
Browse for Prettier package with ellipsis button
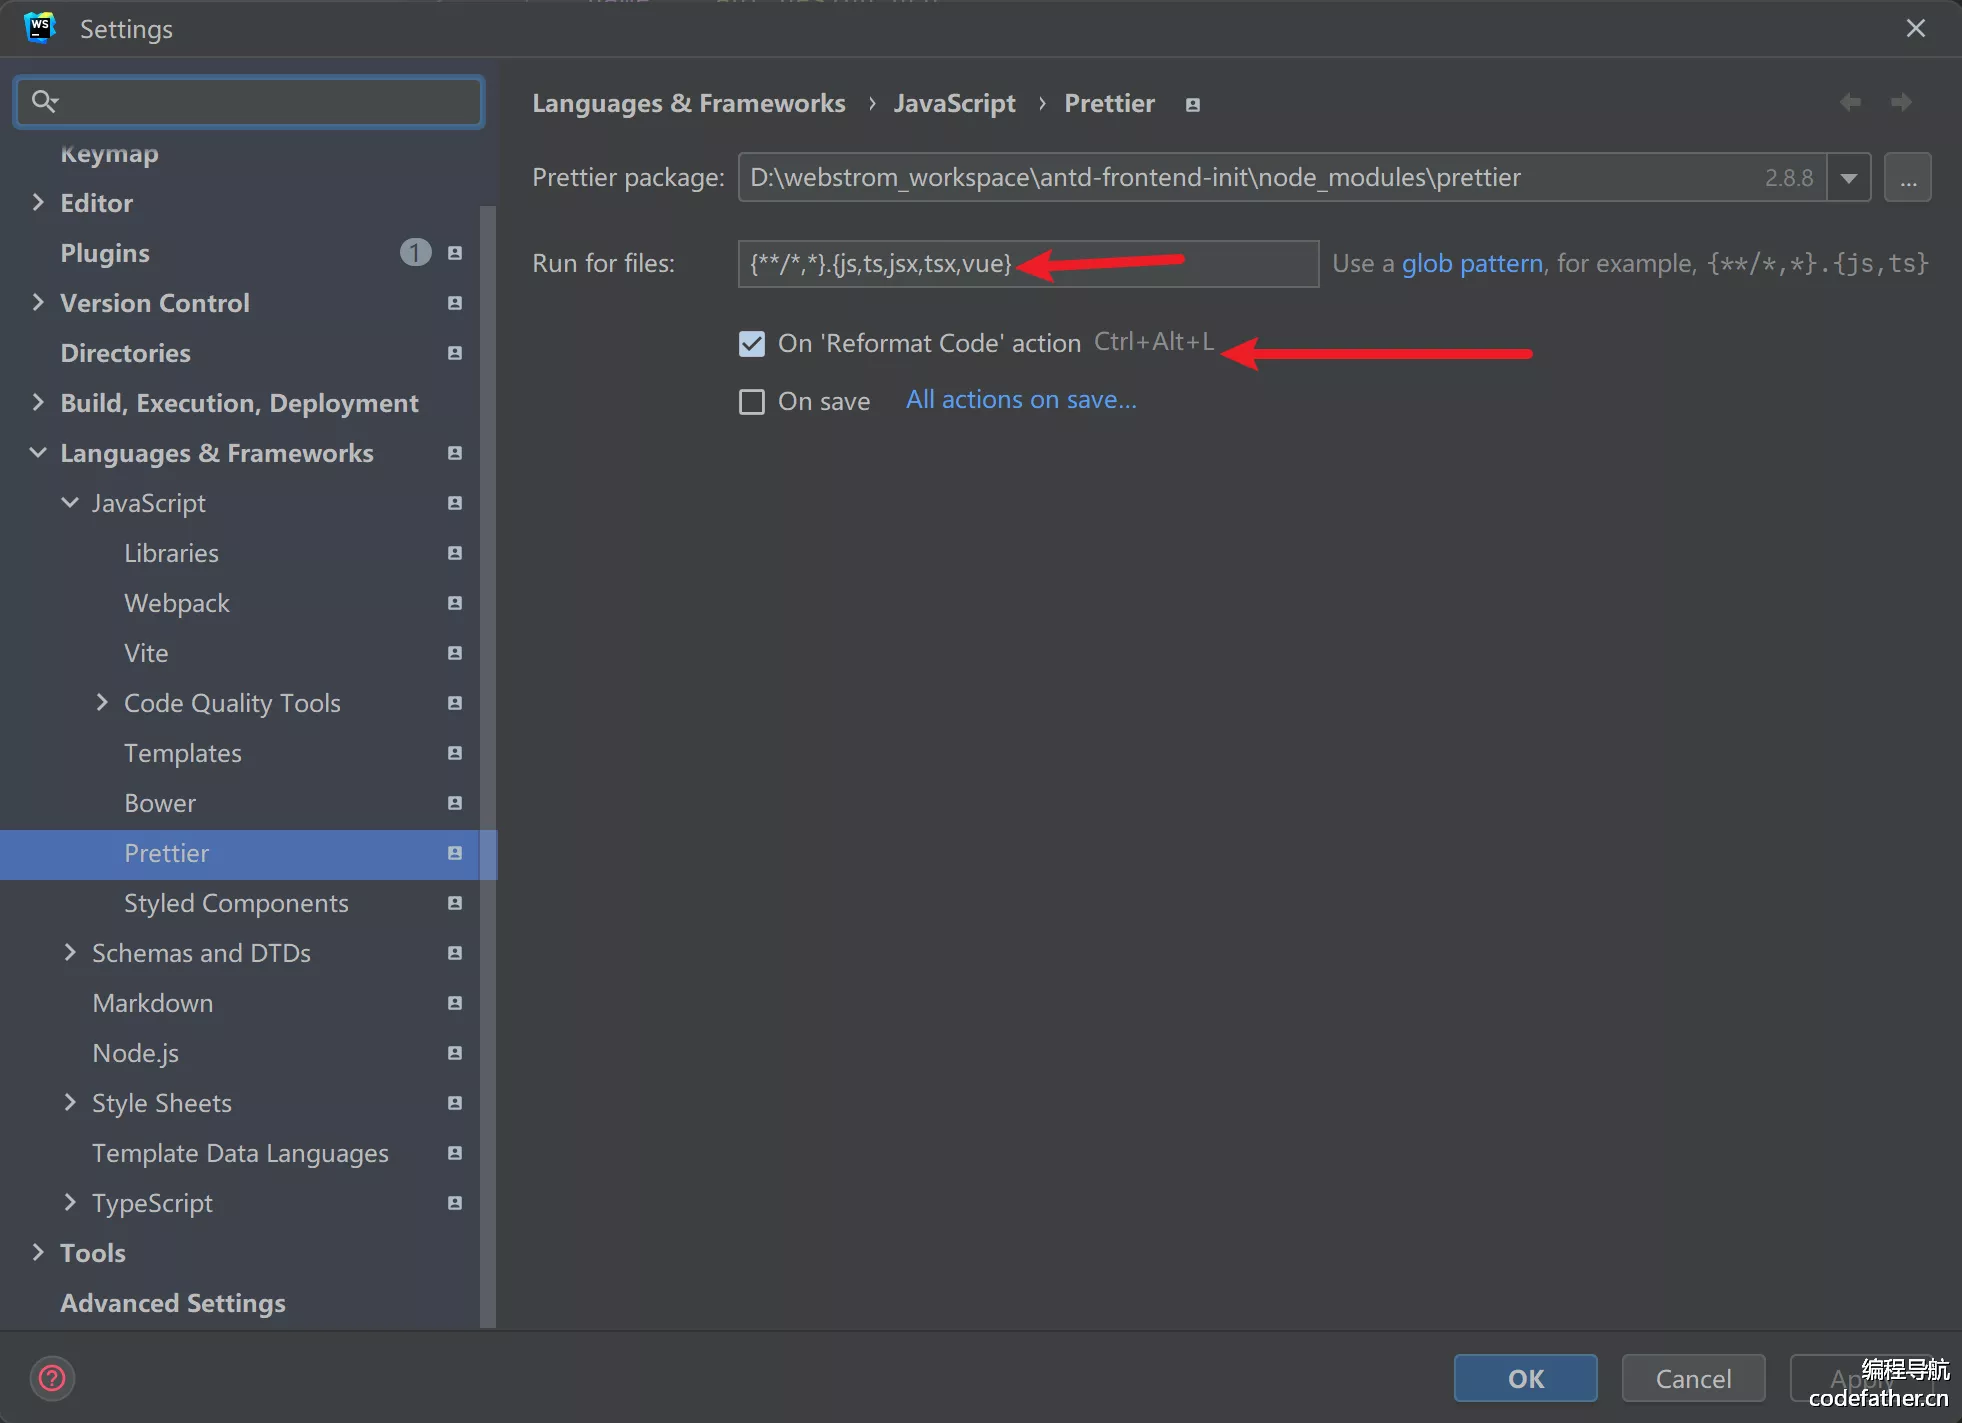1908,178
